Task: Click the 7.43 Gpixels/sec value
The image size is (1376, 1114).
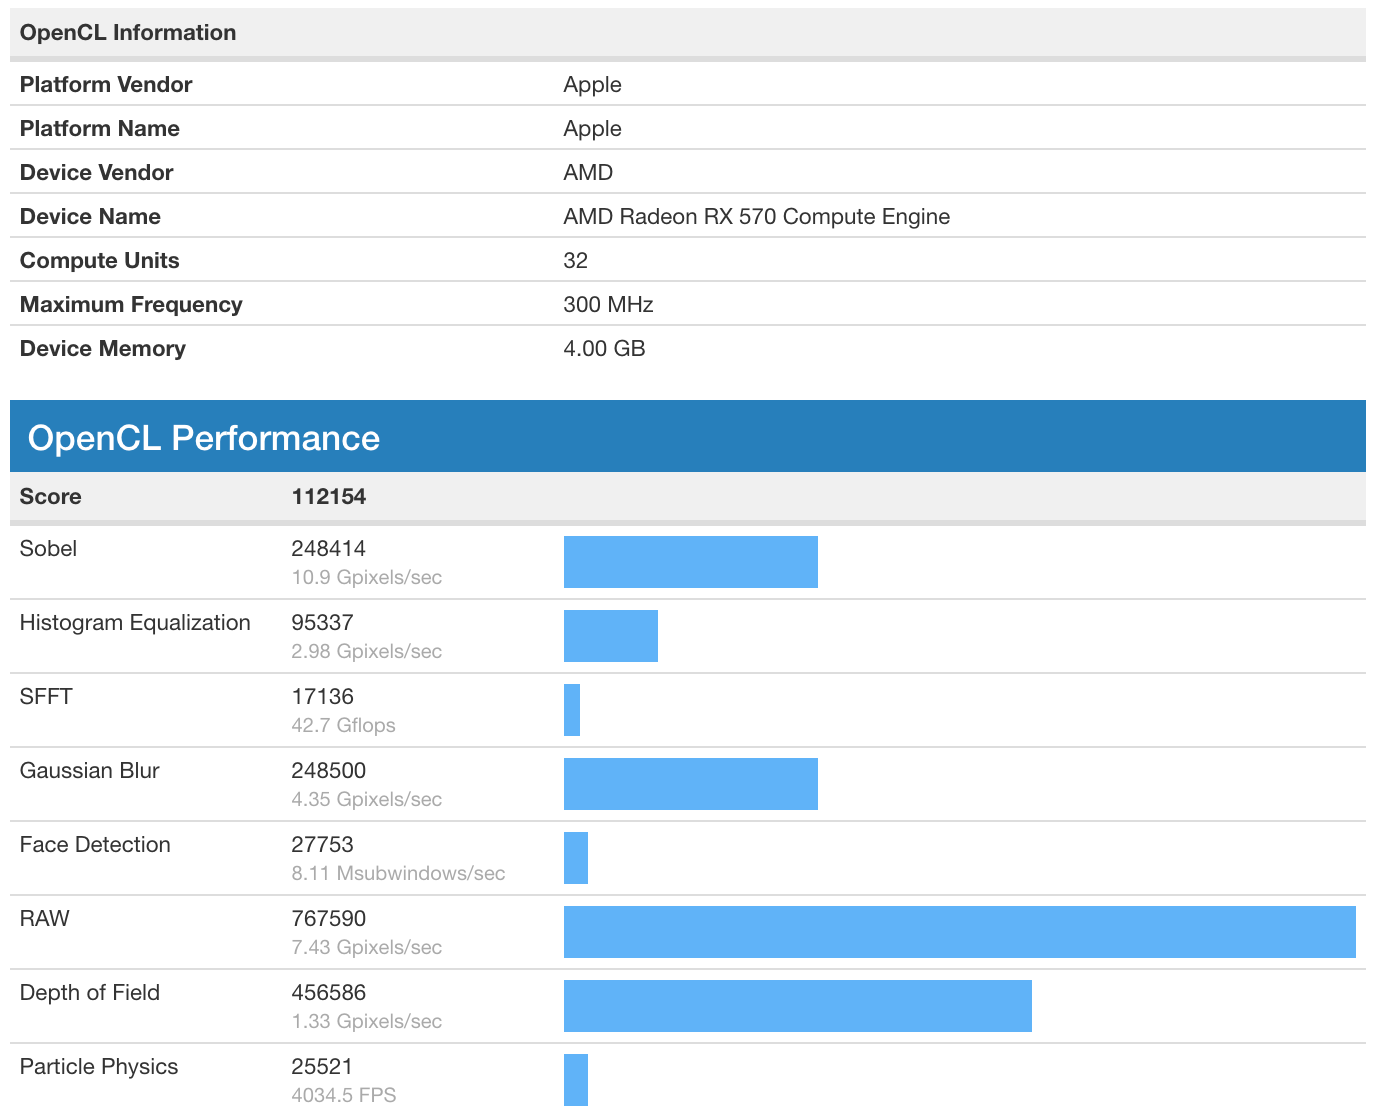Action: 367,947
